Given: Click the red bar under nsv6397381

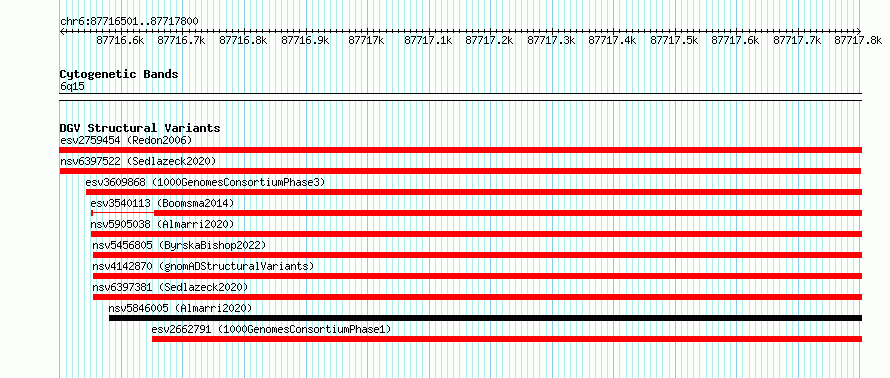Looking at the screenshot, I should coord(477,297).
